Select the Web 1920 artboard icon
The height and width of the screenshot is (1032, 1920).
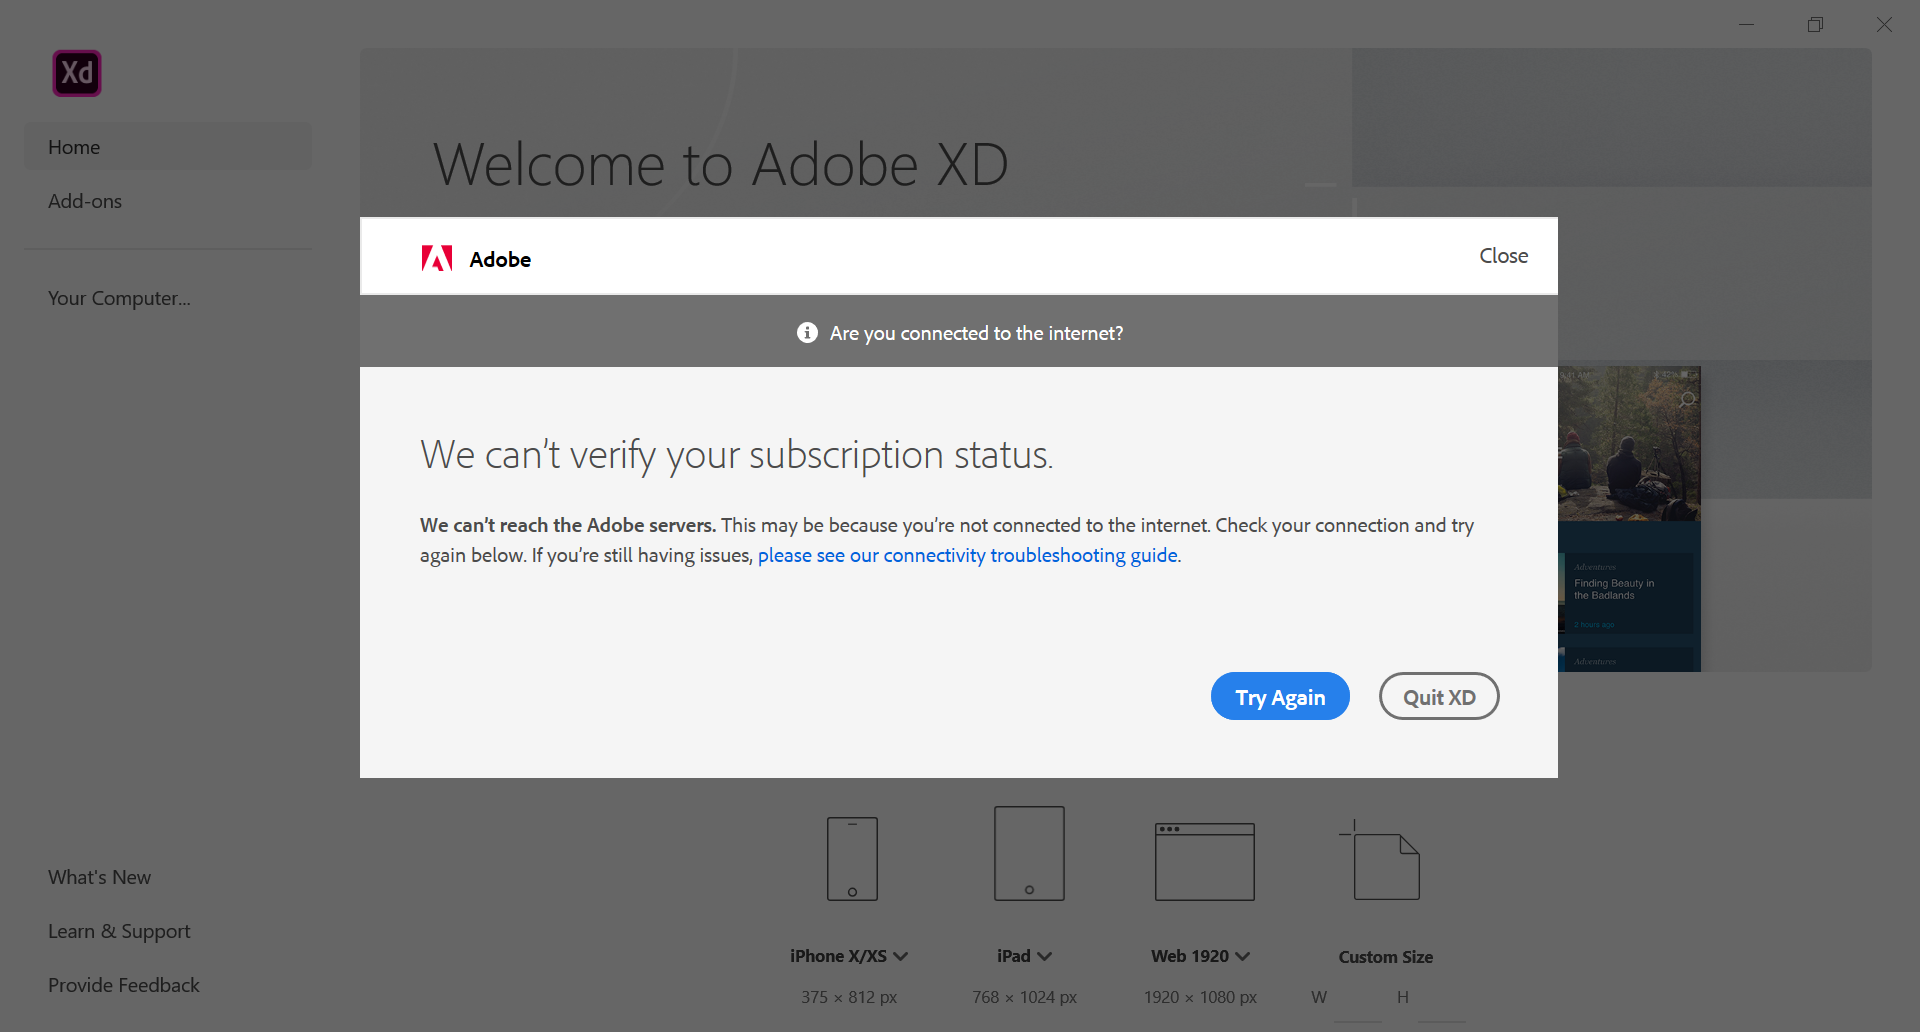1204,861
